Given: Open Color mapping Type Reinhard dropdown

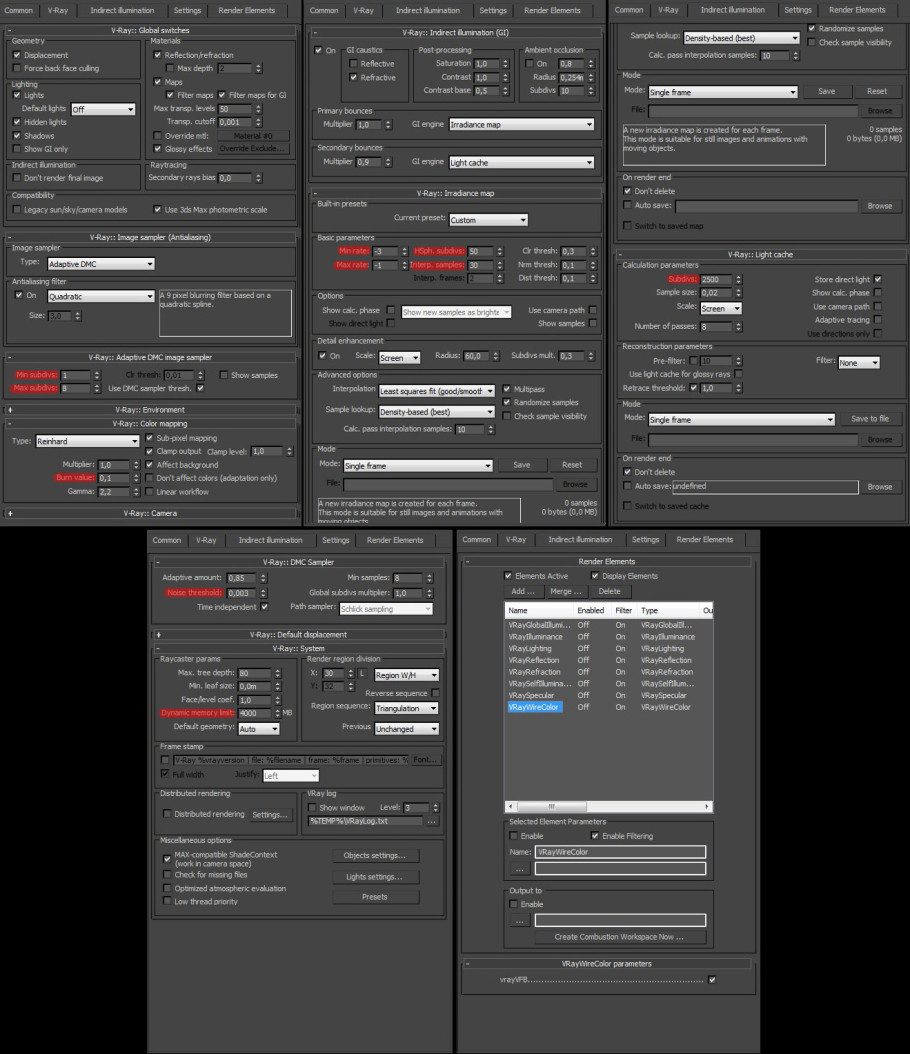Looking at the screenshot, I should click(87, 441).
